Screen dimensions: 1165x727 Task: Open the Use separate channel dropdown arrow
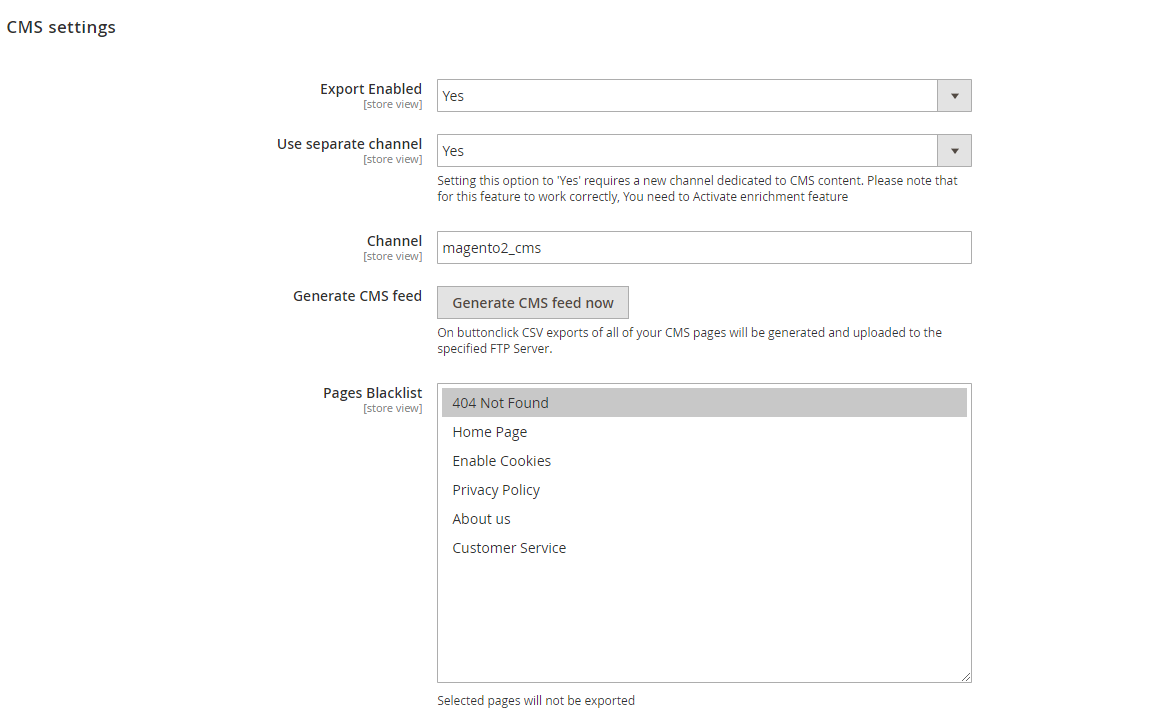(954, 150)
